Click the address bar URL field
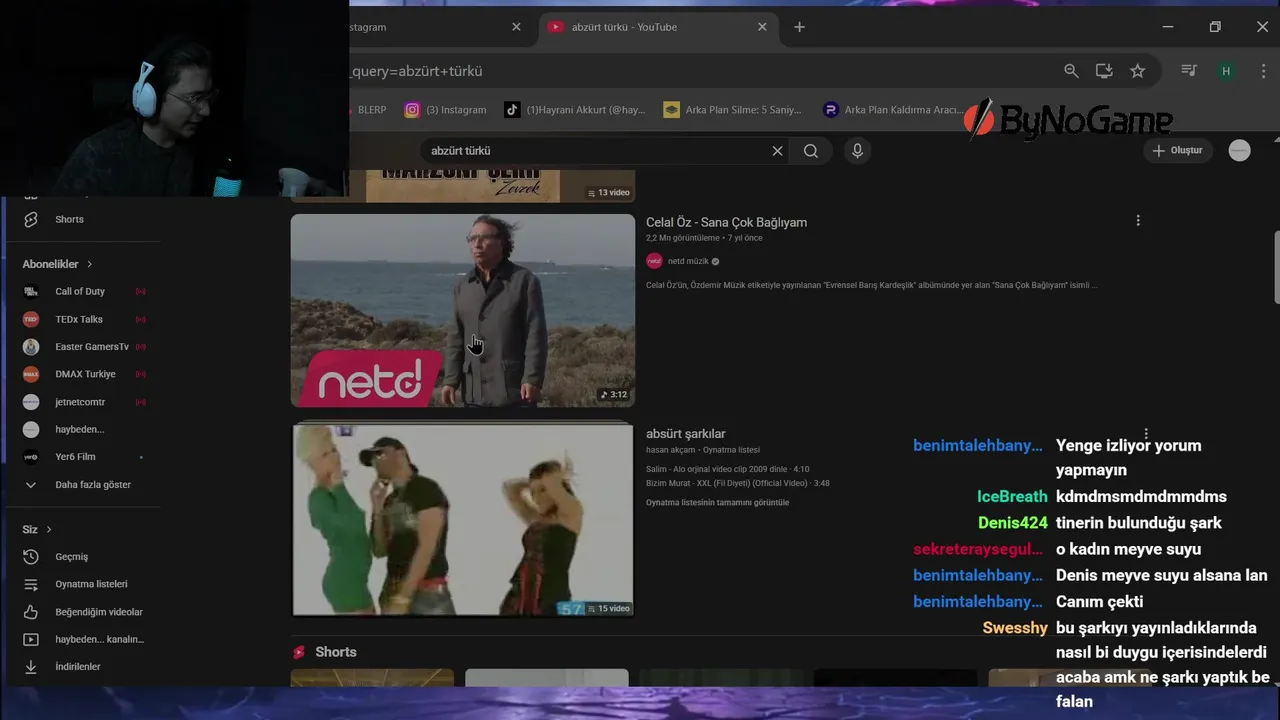The width and height of the screenshot is (1280, 720). 700,71
